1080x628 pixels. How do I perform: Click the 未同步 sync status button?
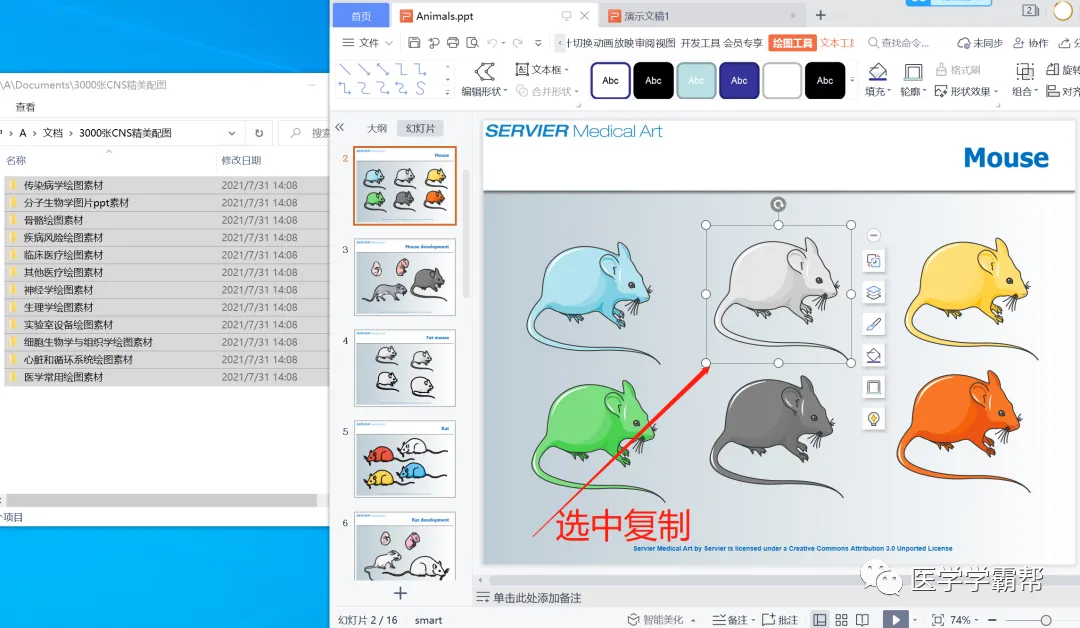point(980,43)
